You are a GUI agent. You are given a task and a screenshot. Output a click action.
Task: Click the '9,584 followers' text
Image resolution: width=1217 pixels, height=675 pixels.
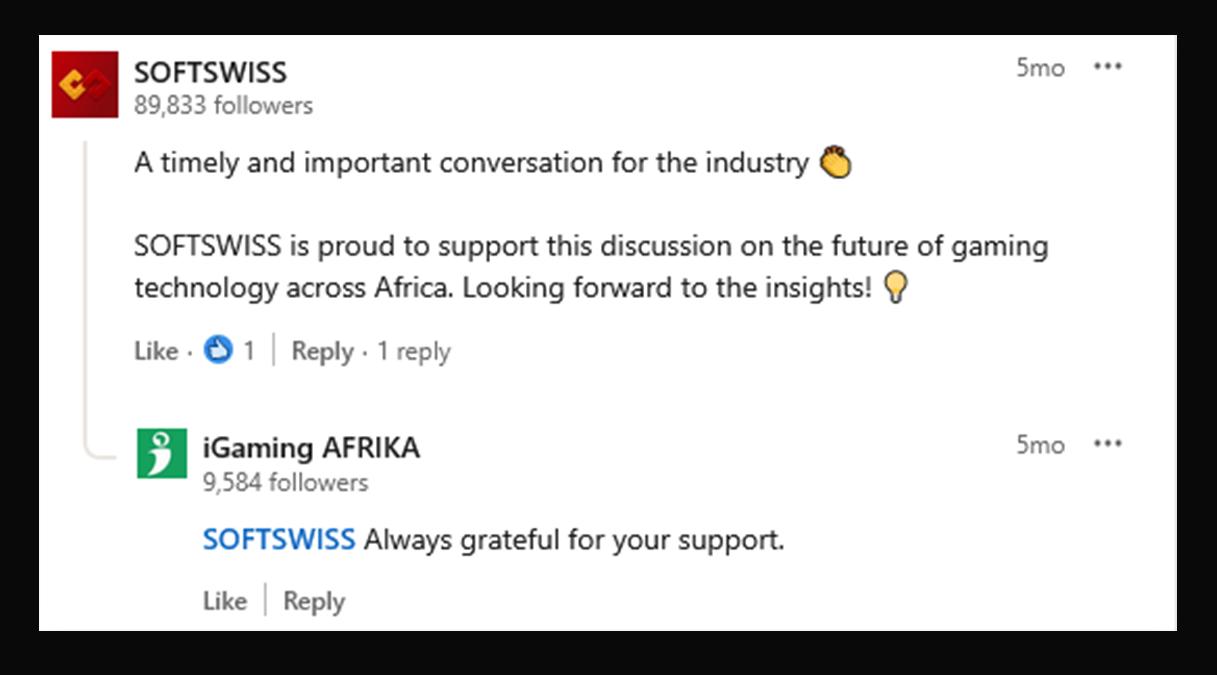coord(285,482)
